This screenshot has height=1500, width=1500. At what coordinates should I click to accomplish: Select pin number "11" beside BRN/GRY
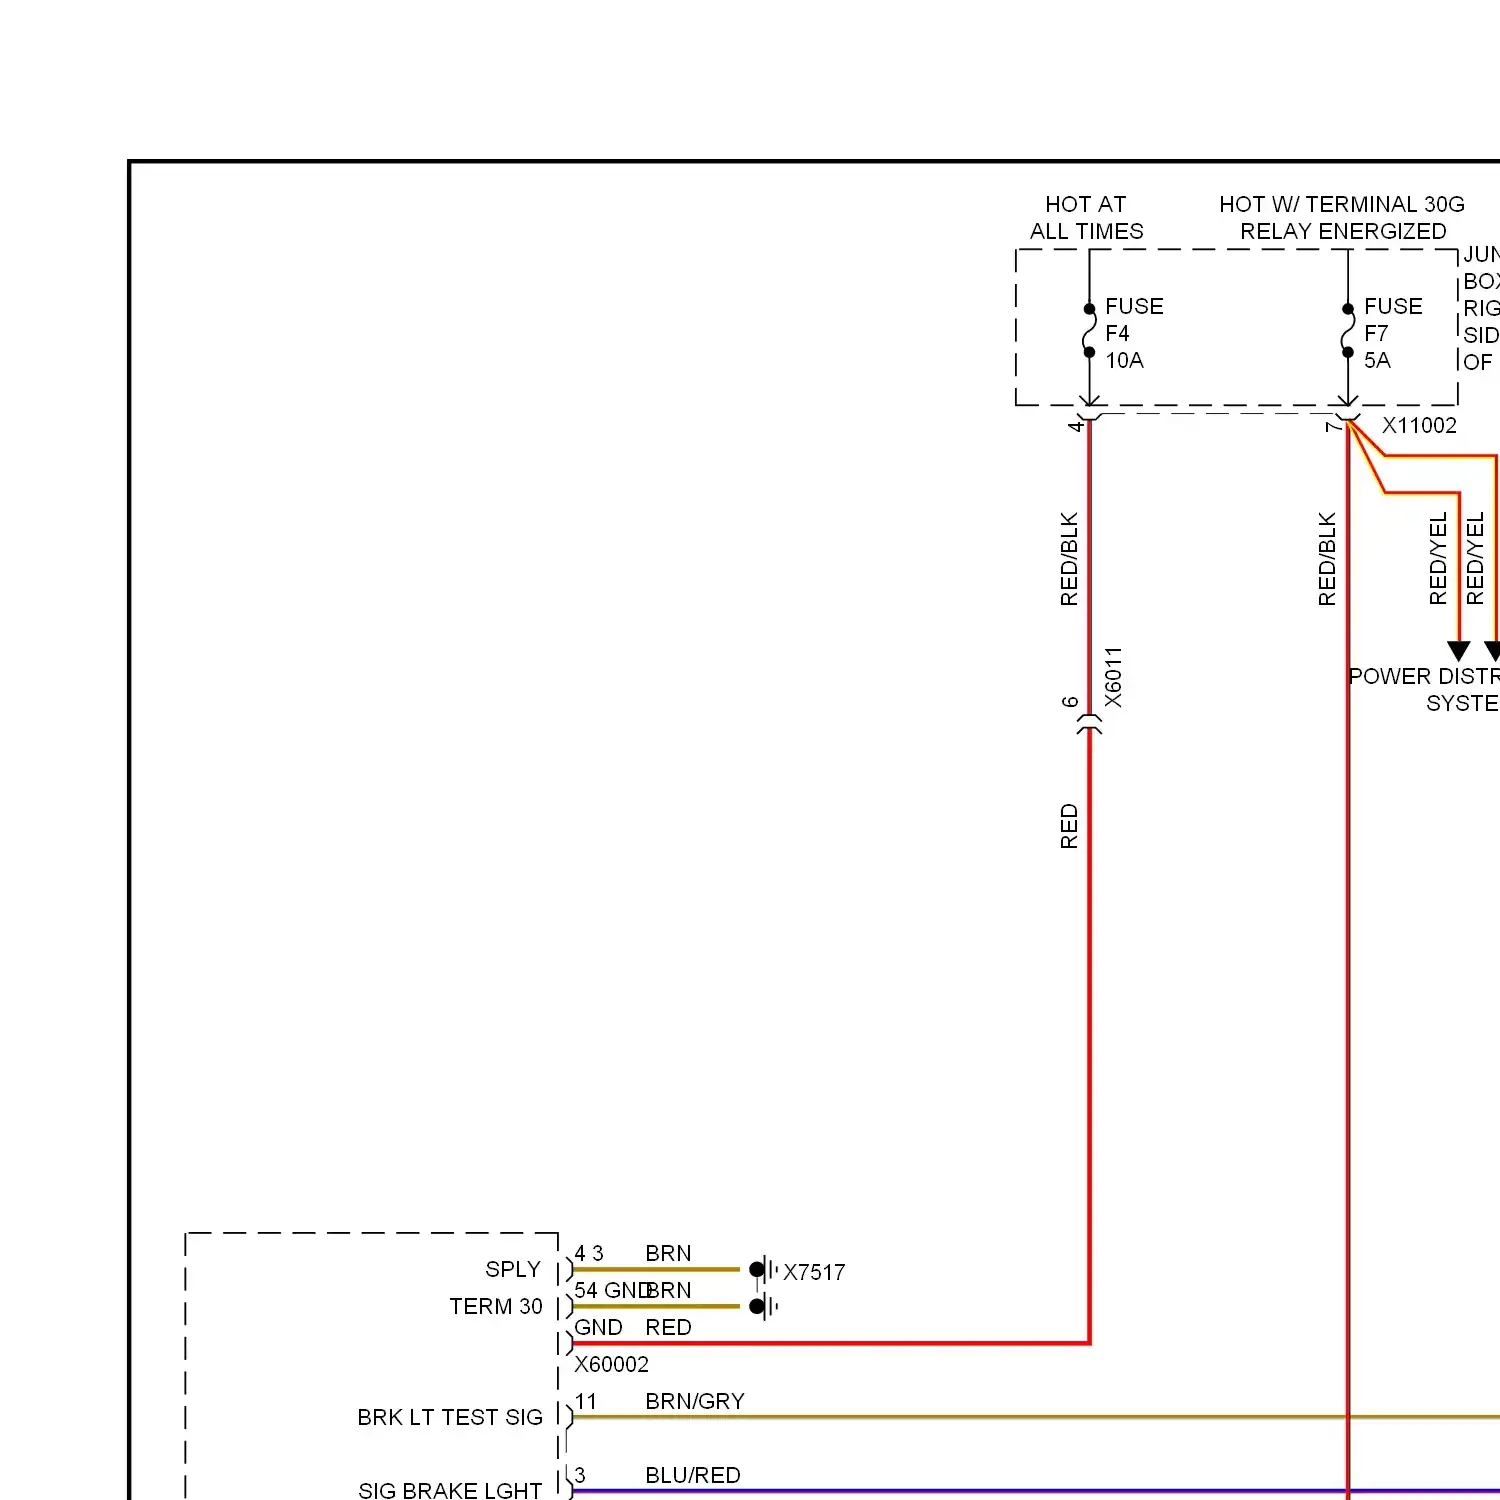pos(586,1401)
